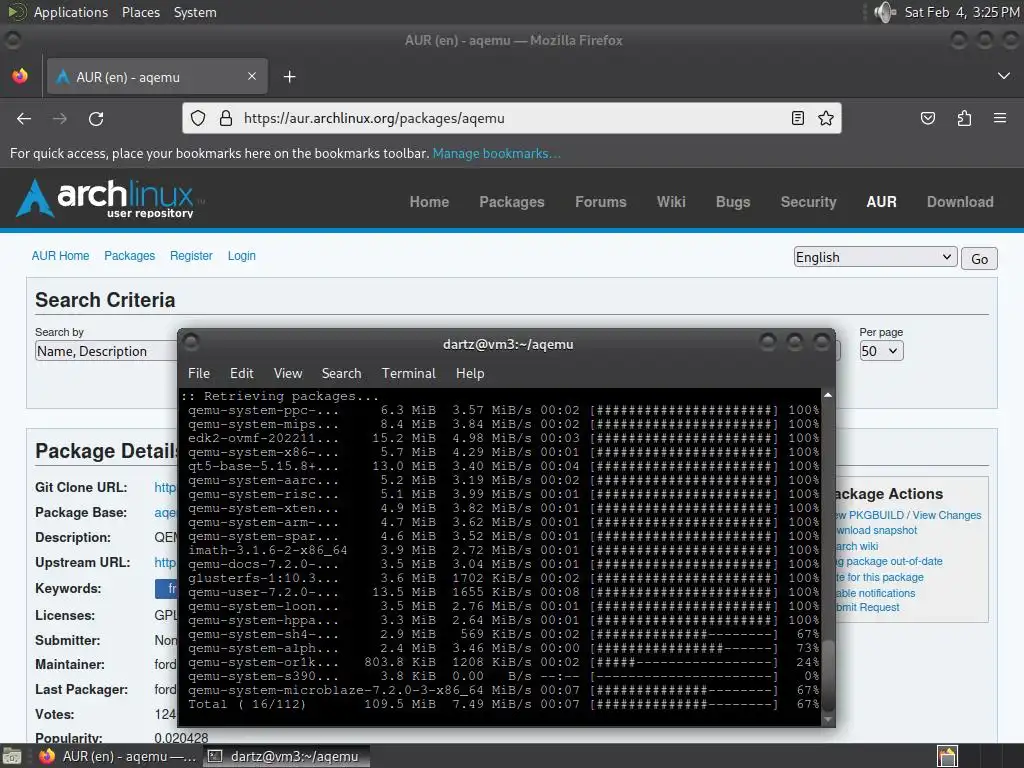This screenshot has width=1024, height=768.
Task: Click the AUR Home link
Action: pyautogui.click(x=60, y=255)
